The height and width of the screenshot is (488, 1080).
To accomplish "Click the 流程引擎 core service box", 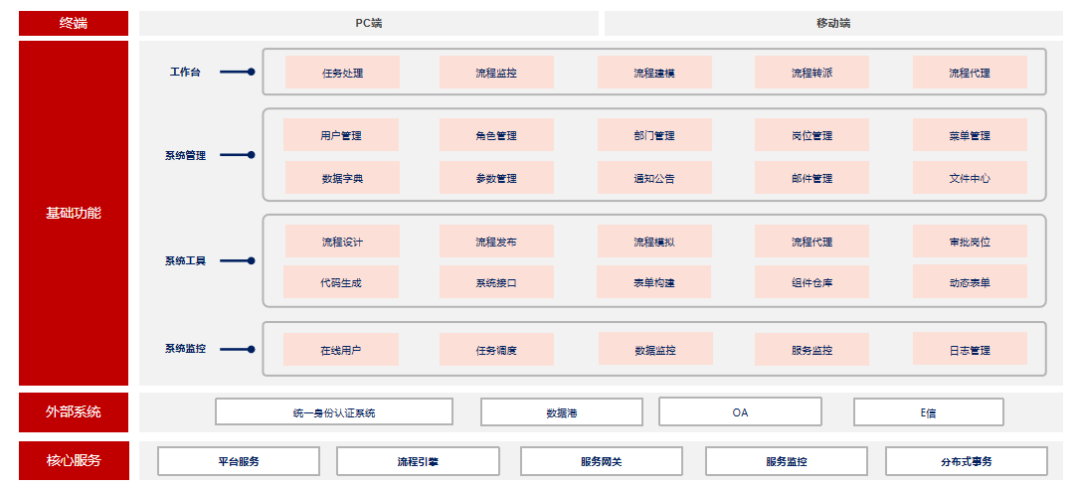I will coord(417,461).
